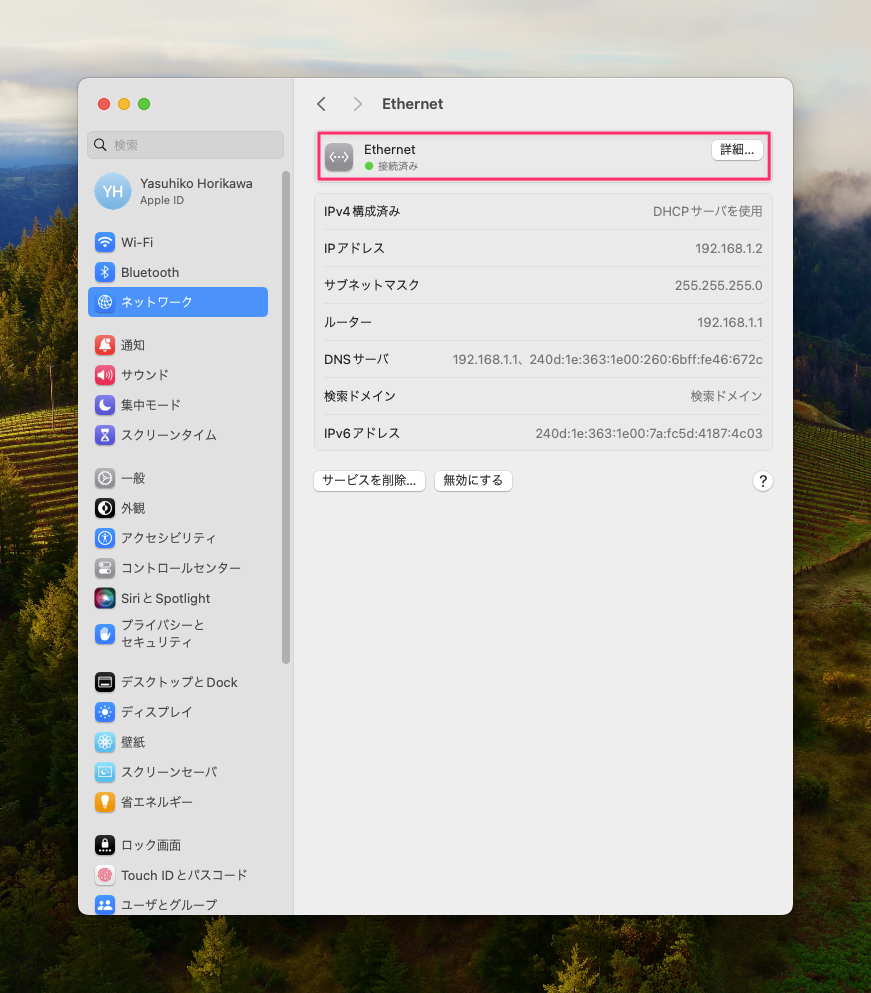Open Bluetooth settings icon
This screenshot has width=871, height=993.
click(x=105, y=272)
